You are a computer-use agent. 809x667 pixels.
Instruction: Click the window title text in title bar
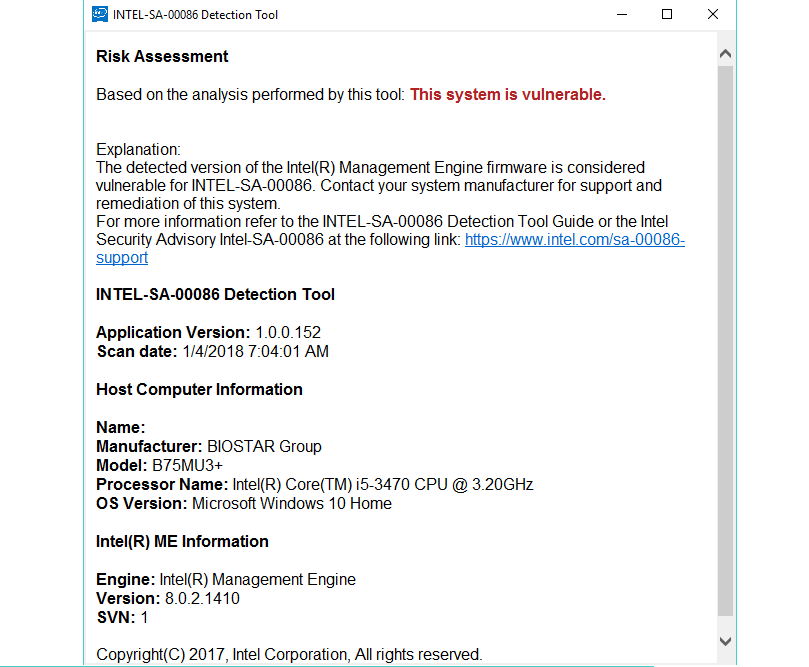tap(195, 15)
